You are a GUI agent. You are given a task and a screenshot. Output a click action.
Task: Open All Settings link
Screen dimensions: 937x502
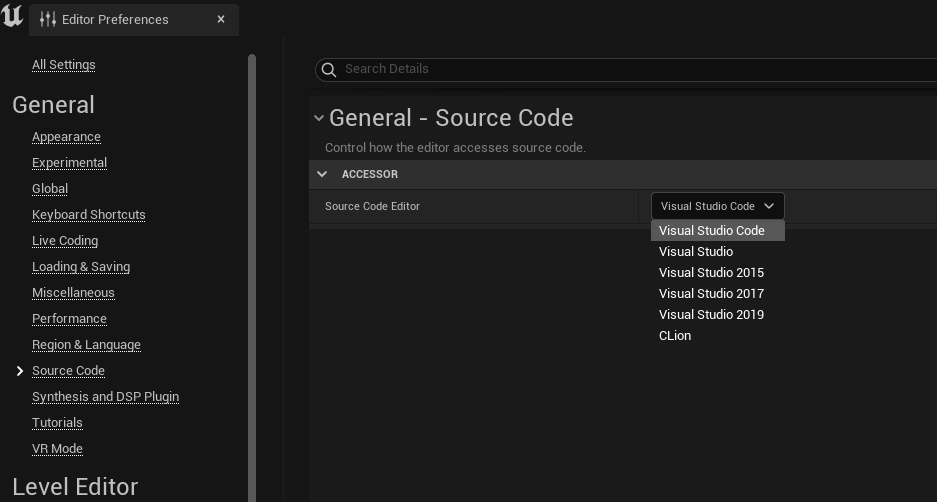pyautogui.click(x=63, y=65)
